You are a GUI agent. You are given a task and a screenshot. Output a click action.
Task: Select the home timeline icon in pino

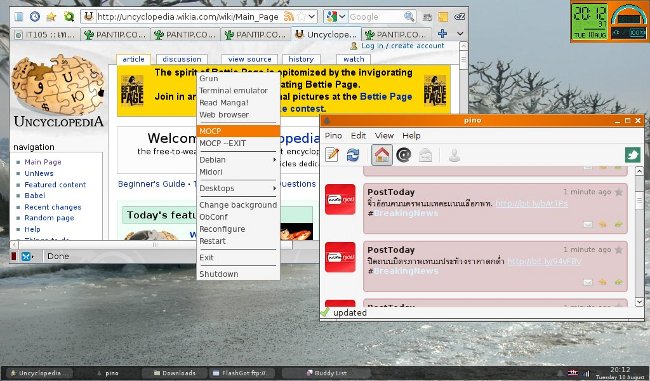[382, 155]
